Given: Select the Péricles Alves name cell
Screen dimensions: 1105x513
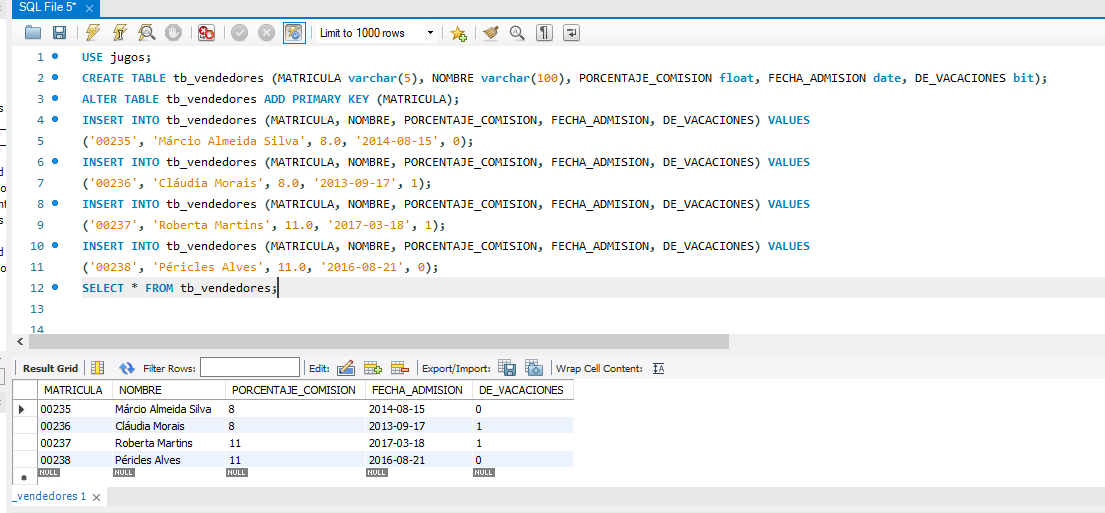Looking at the screenshot, I should (169, 460).
